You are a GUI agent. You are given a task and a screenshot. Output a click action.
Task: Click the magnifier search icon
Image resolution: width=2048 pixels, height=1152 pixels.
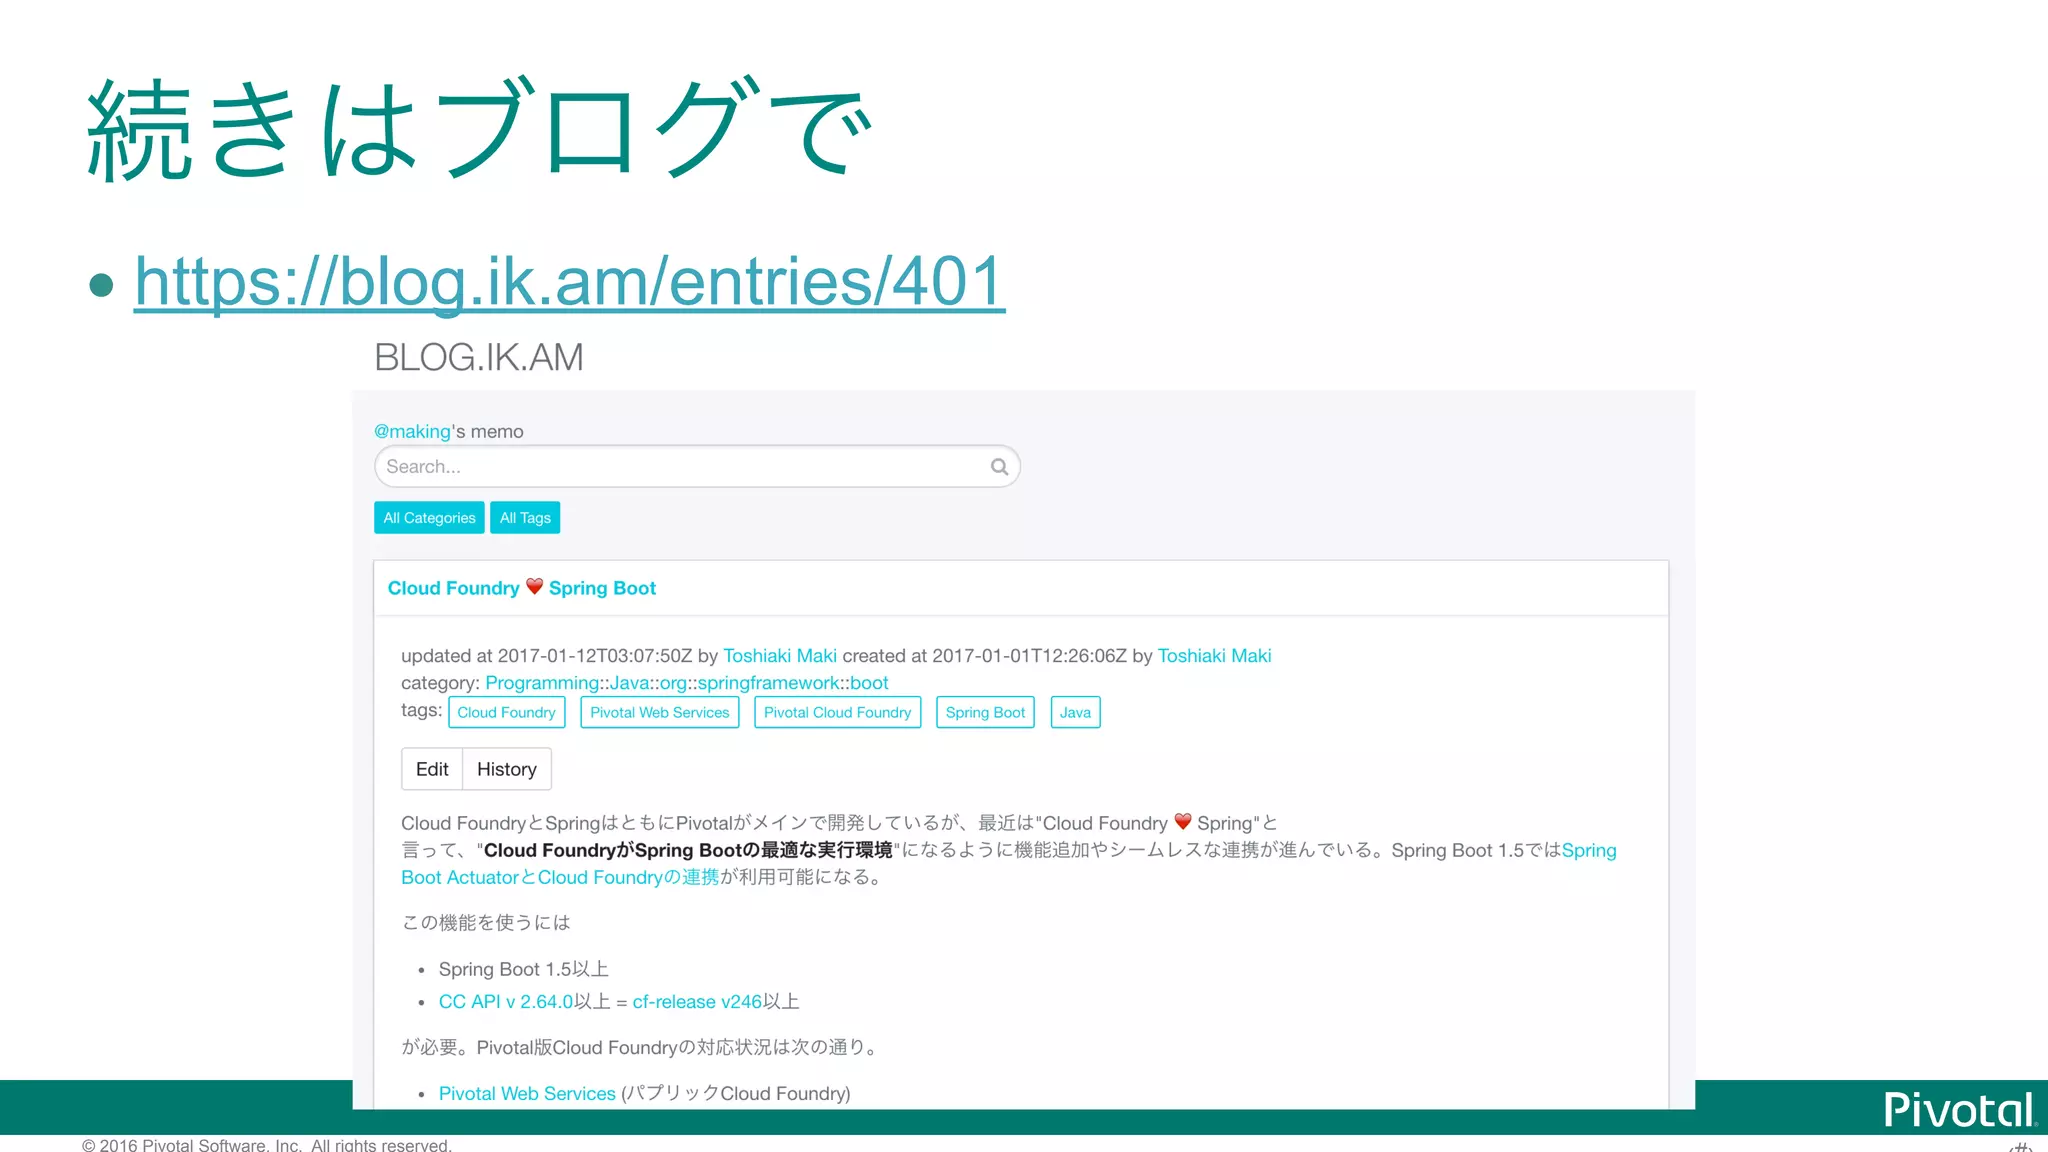pos(999,467)
